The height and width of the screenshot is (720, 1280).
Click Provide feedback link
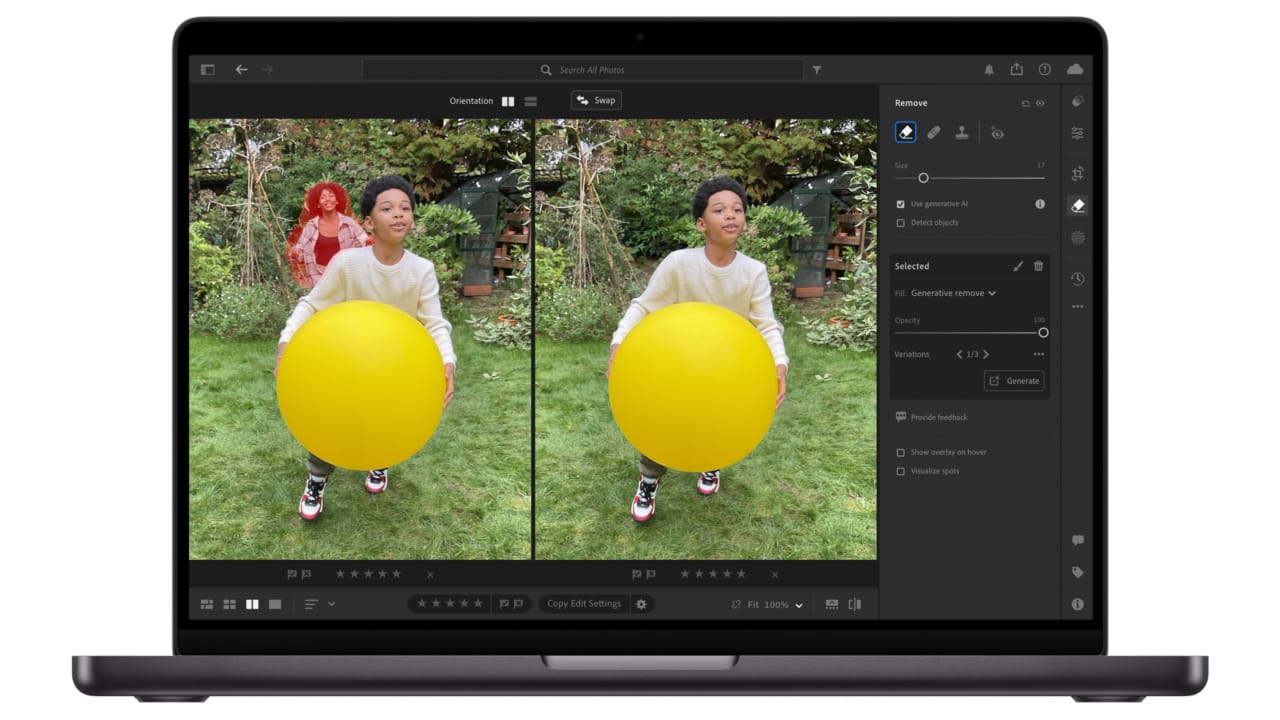931,417
